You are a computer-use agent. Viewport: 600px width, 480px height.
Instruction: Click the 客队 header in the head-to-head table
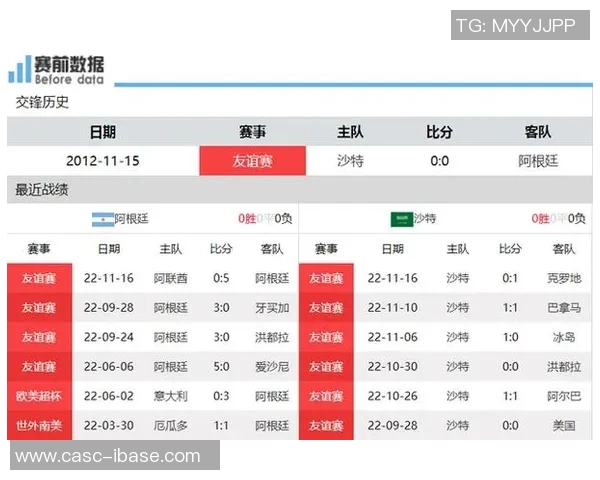538,132
